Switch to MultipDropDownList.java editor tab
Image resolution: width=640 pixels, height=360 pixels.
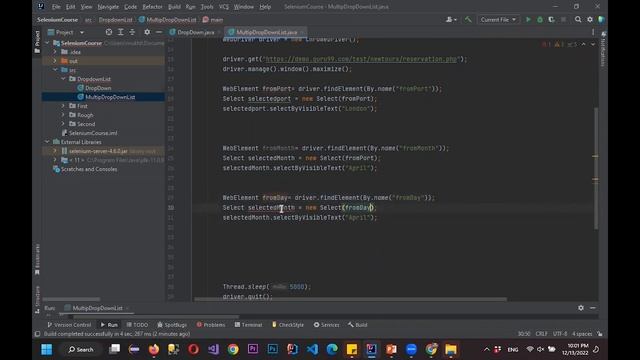click(x=267, y=32)
